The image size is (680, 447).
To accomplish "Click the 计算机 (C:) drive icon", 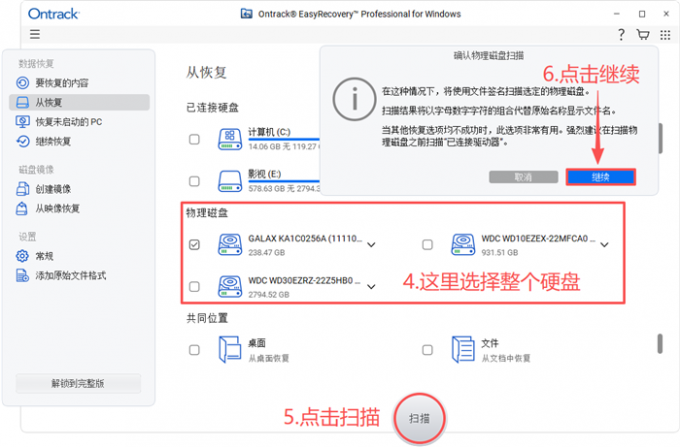I will tap(230, 140).
